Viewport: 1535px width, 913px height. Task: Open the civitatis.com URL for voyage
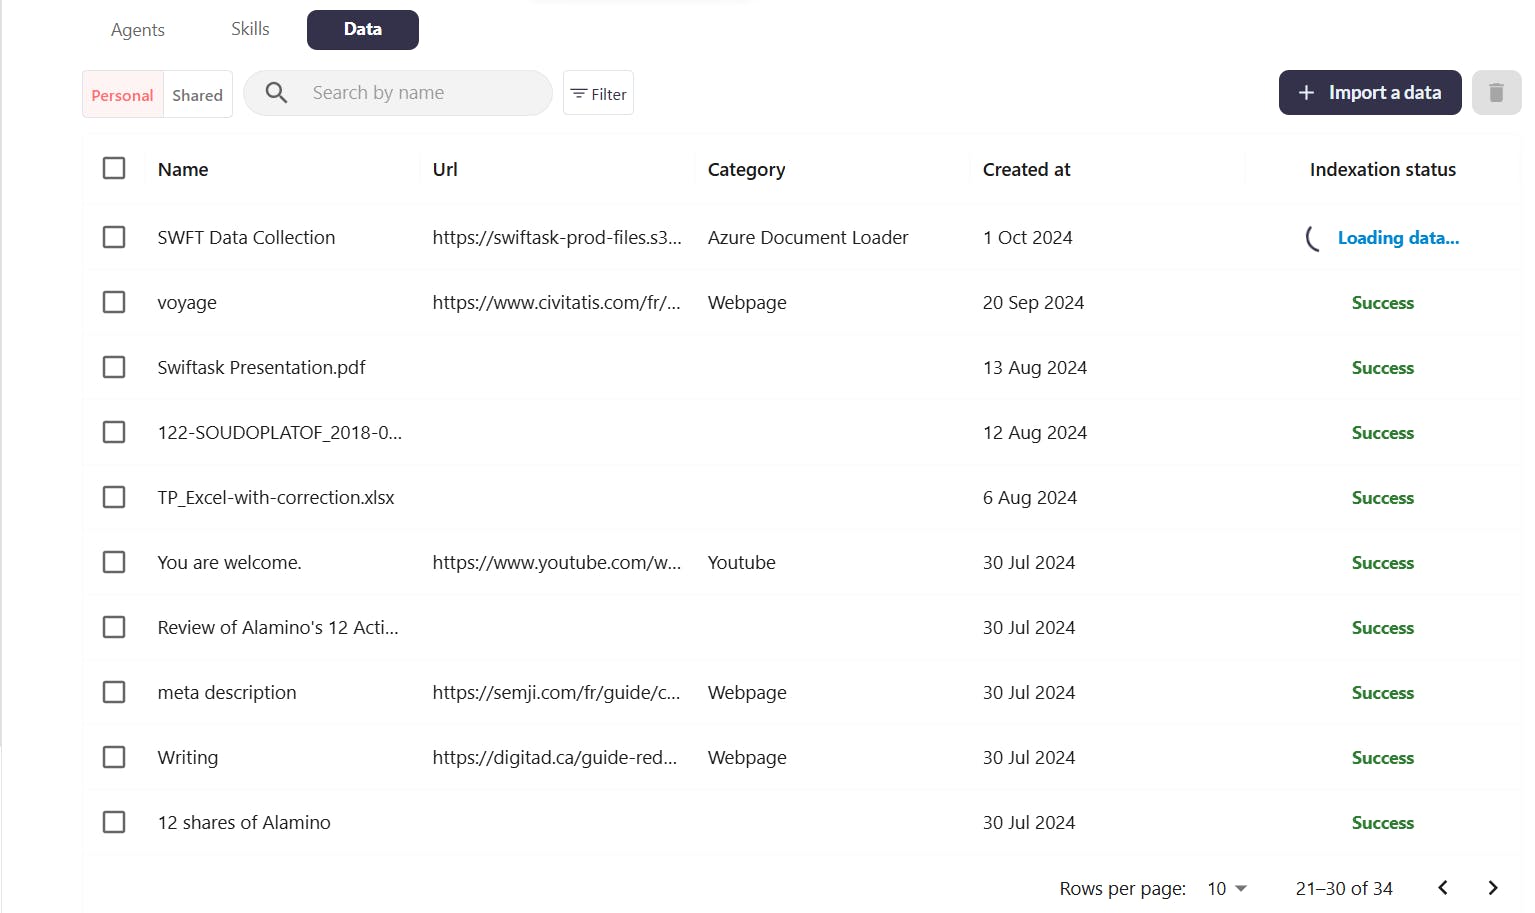[556, 302]
